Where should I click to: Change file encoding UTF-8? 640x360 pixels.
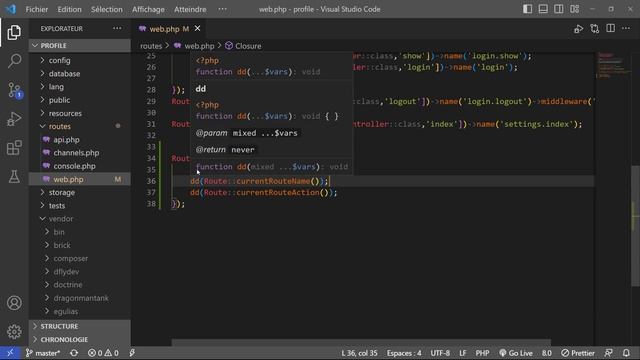pyautogui.click(x=440, y=353)
